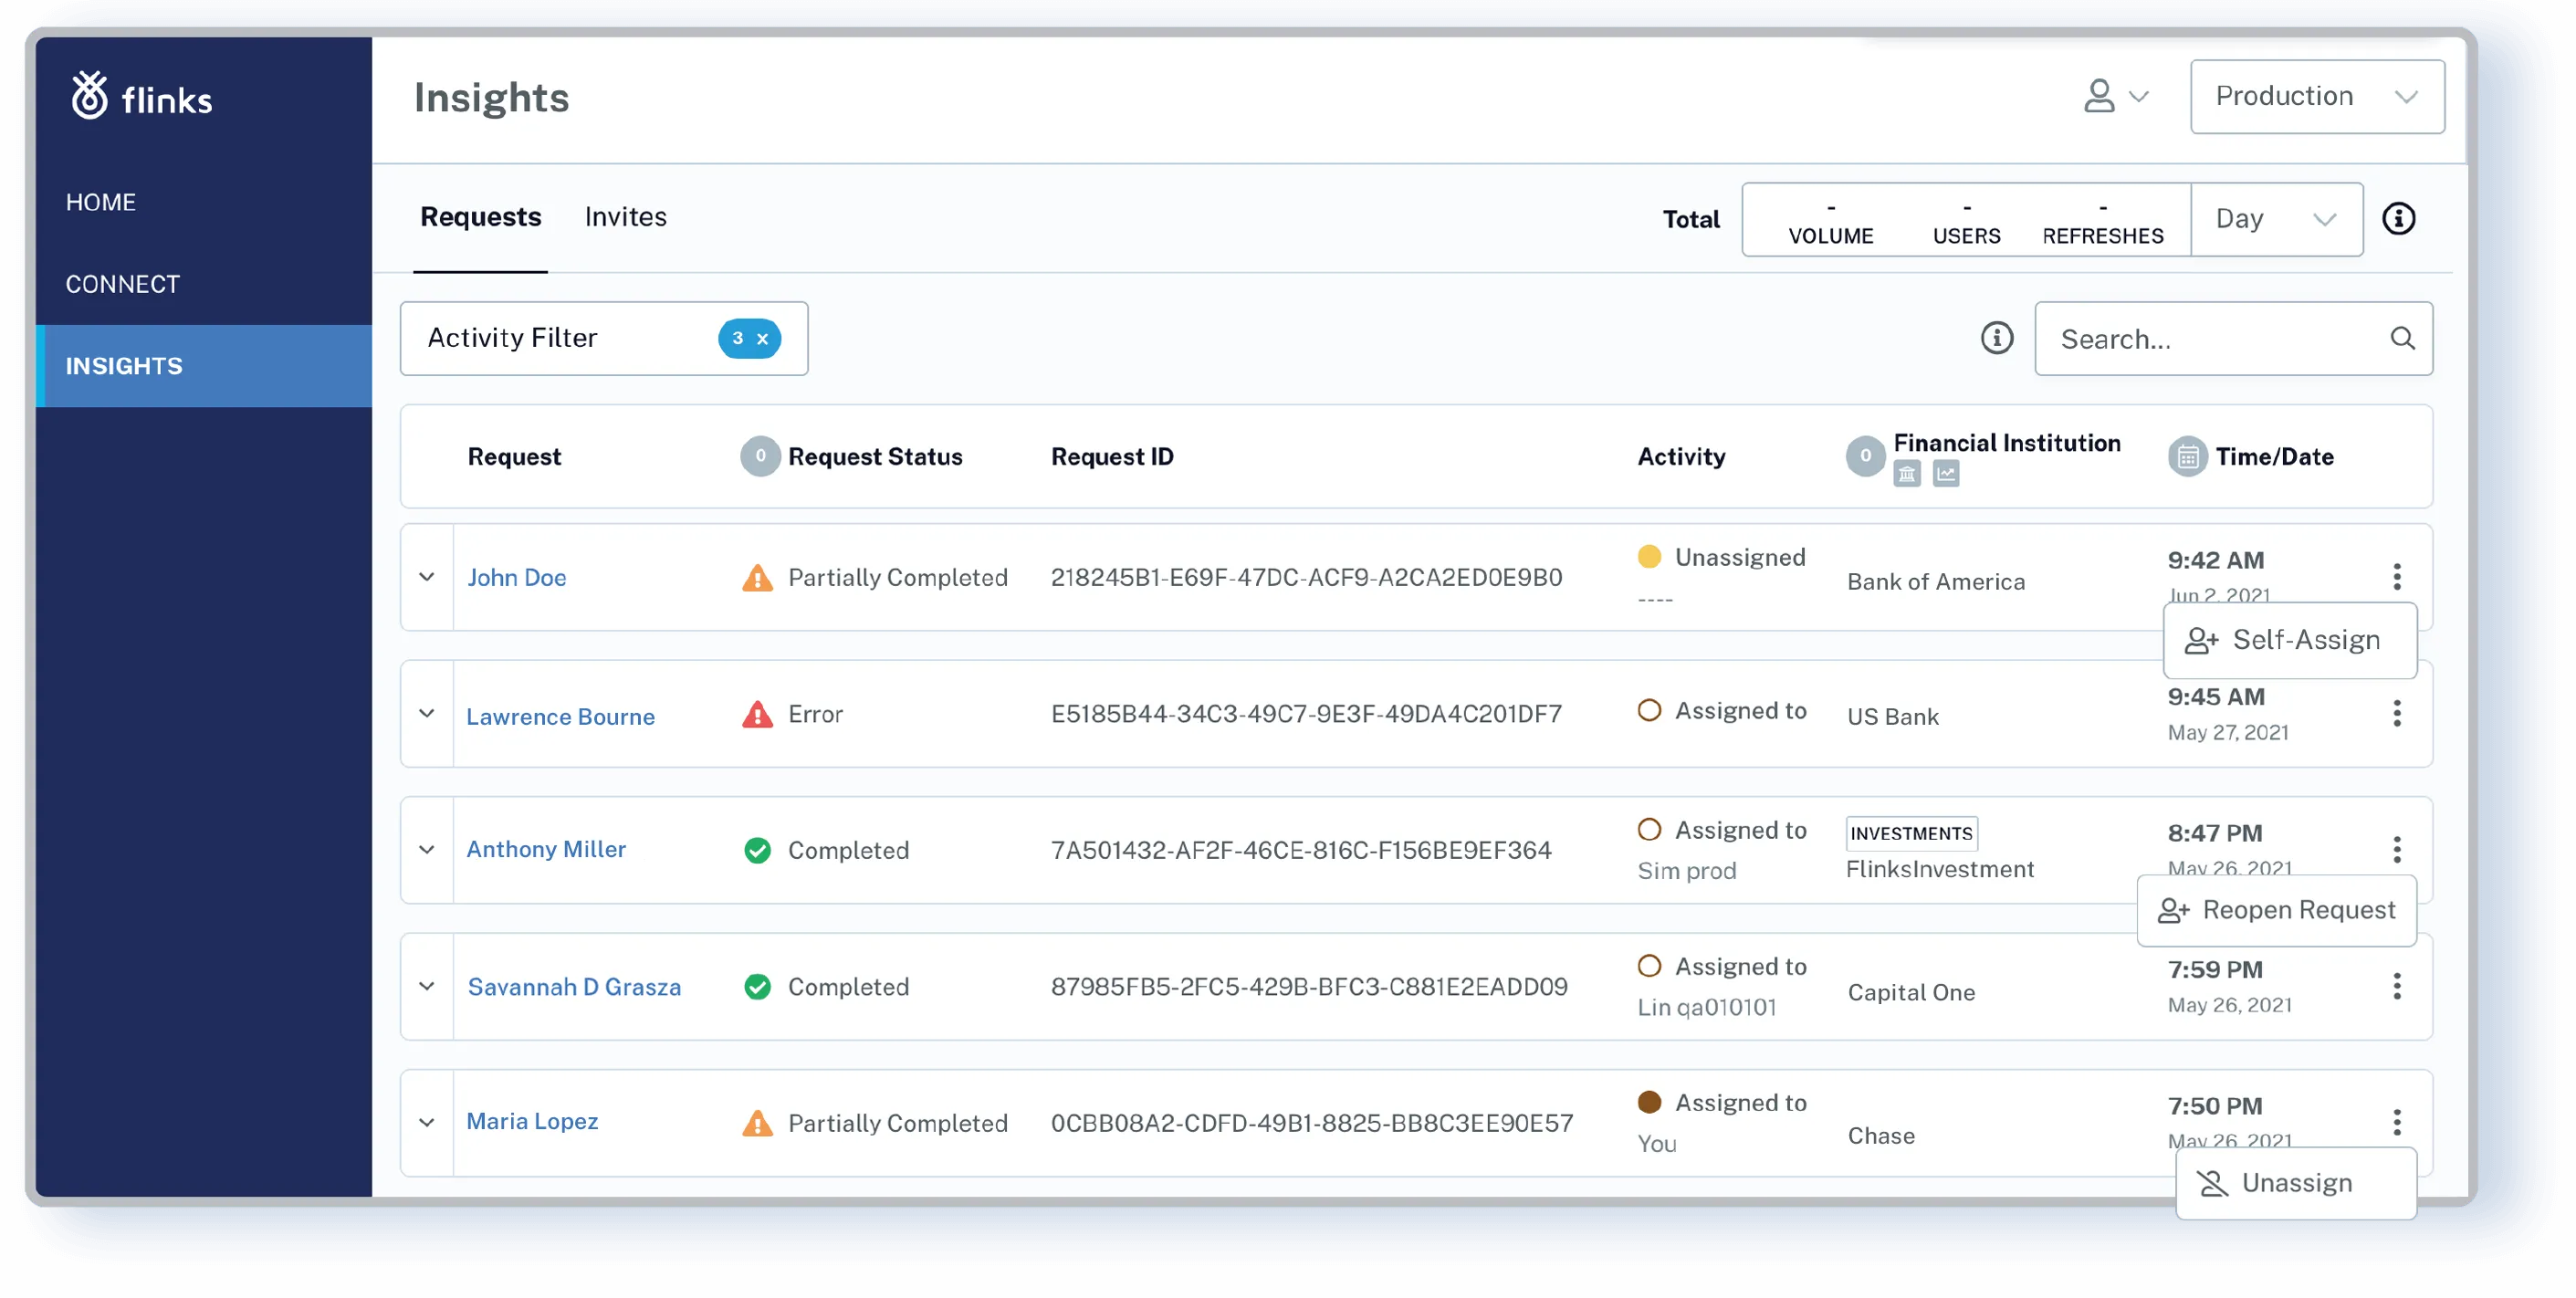
Task: Open the Day period dropdown
Action: click(2275, 219)
